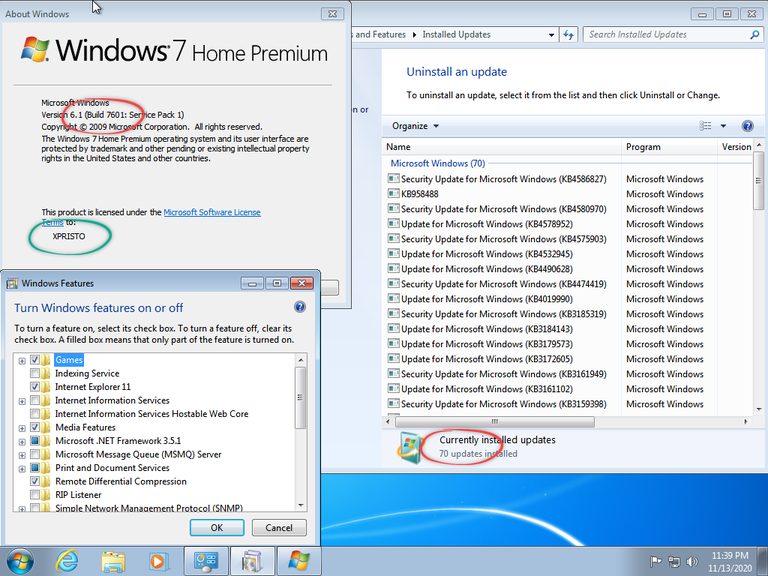
Task: Select the KB3159398 update icon
Action: (x=393, y=404)
